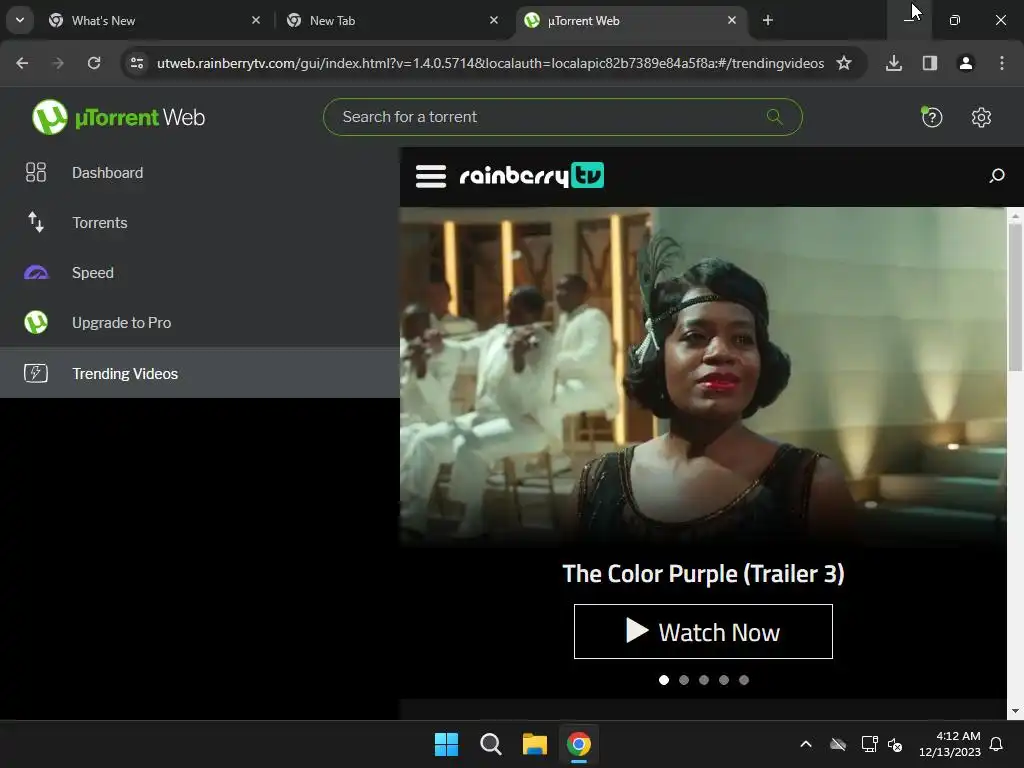
Task: Open uTorrent settings gear
Action: (981, 118)
